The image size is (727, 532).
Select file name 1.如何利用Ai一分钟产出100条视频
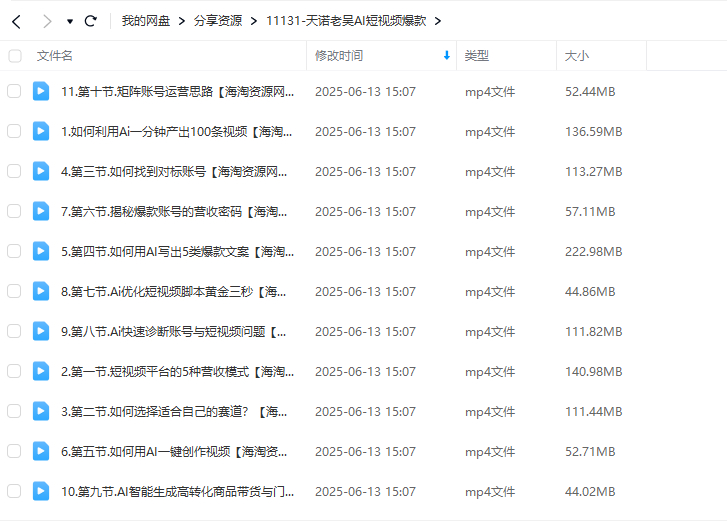tap(176, 132)
